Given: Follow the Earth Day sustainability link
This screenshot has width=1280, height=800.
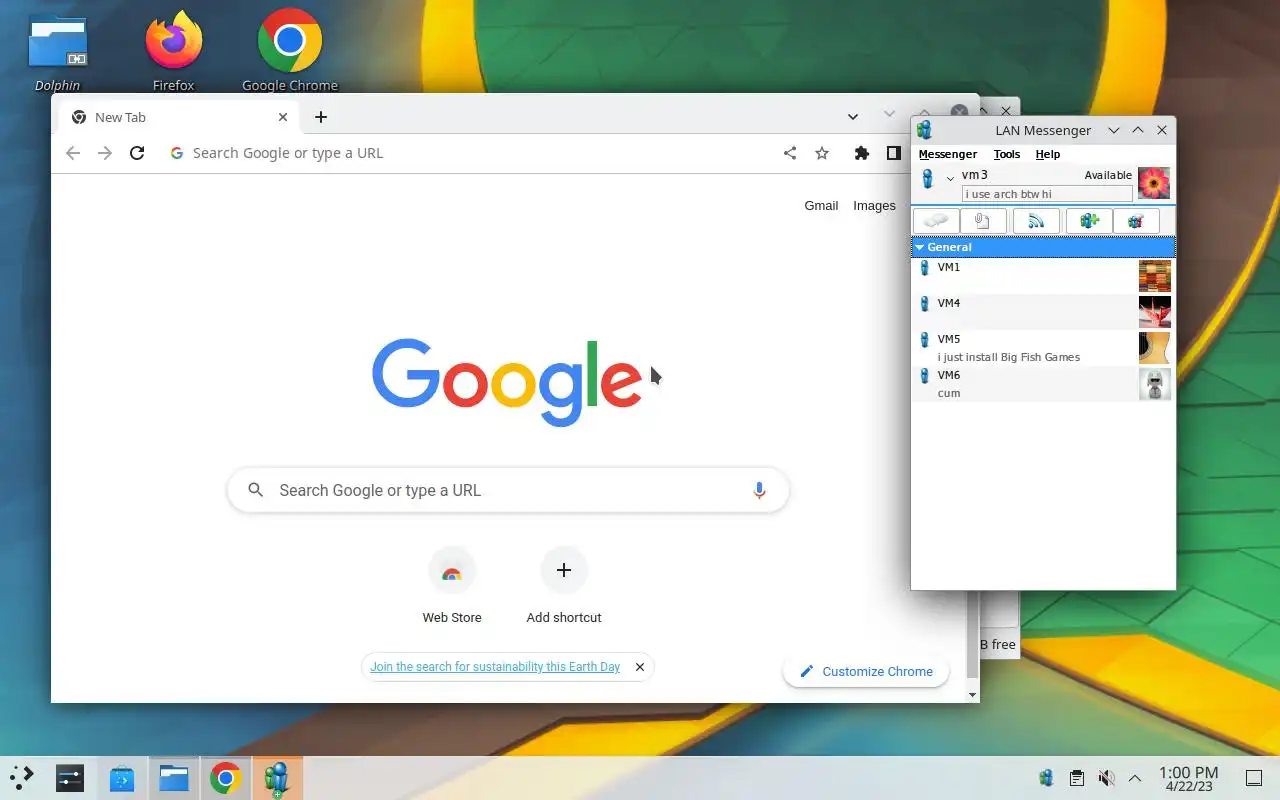Looking at the screenshot, I should click(495, 667).
